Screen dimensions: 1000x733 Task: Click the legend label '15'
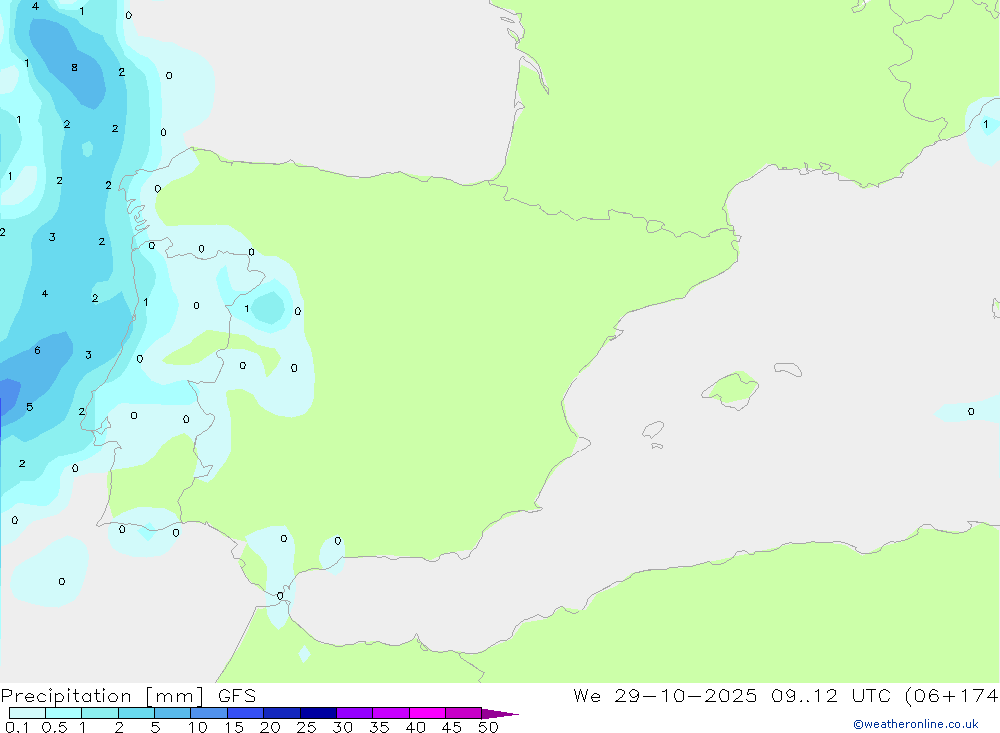tap(234, 727)
